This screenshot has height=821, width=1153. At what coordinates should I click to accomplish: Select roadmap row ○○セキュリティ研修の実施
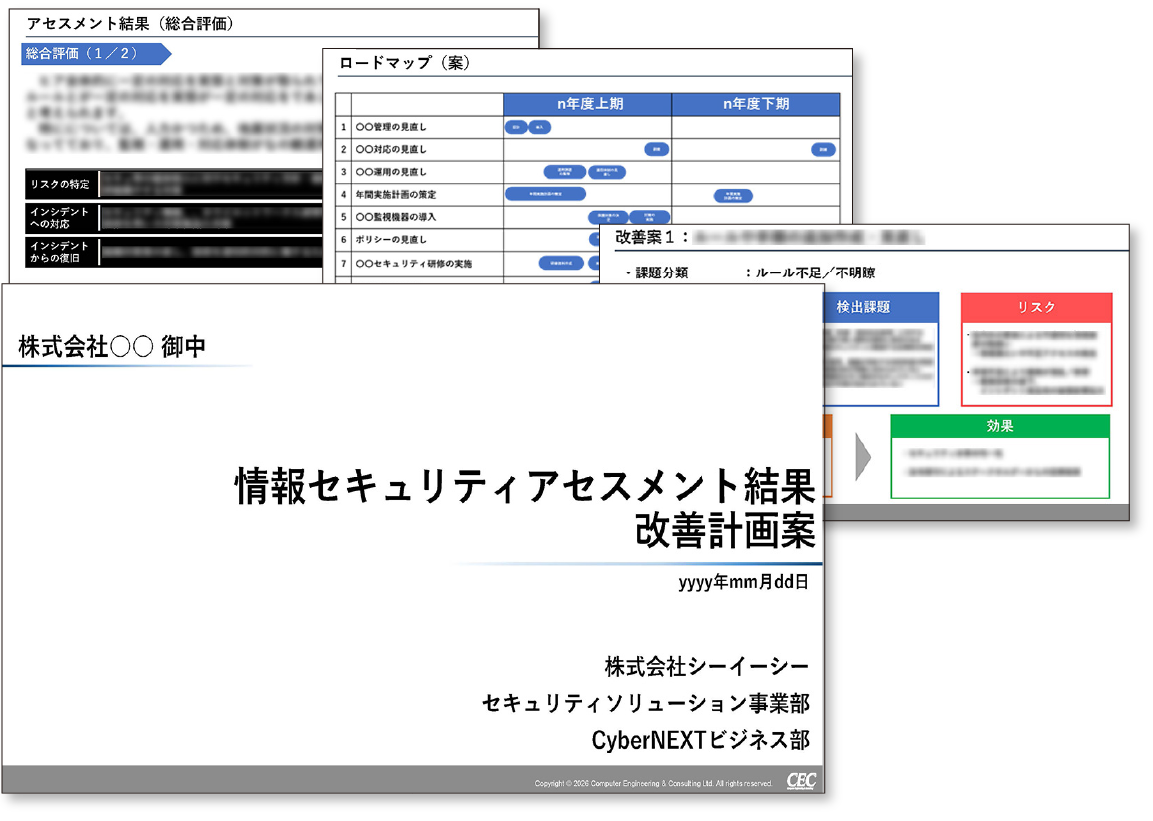coord(468,263)
